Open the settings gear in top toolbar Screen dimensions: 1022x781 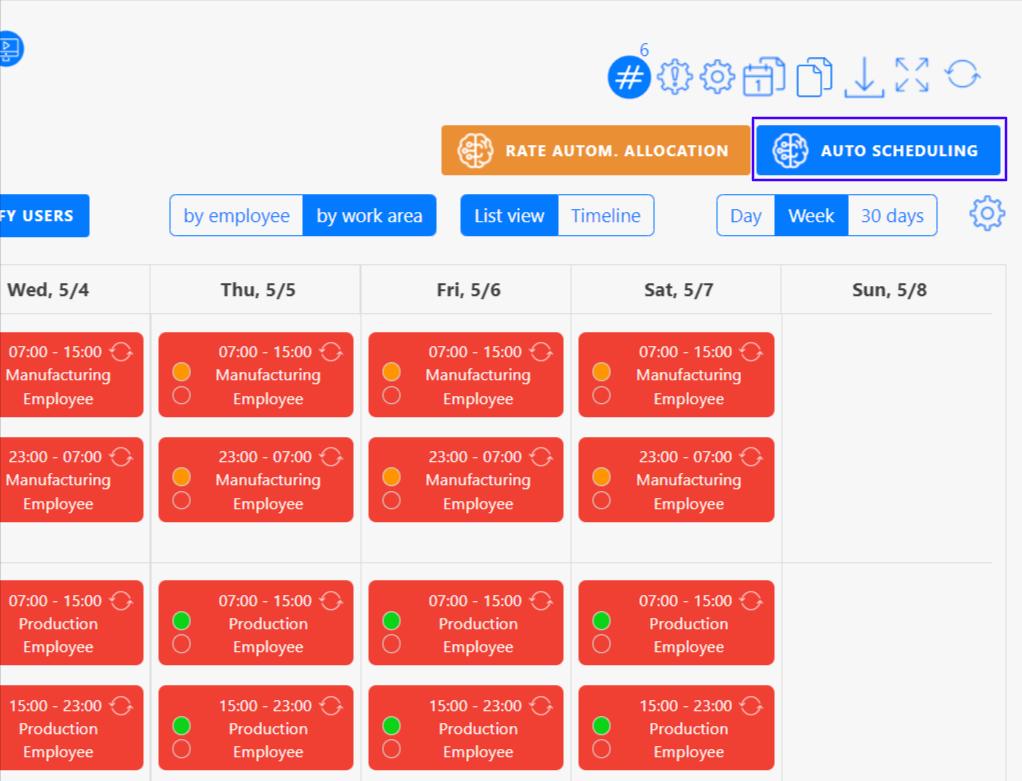[x=717, y=77]
